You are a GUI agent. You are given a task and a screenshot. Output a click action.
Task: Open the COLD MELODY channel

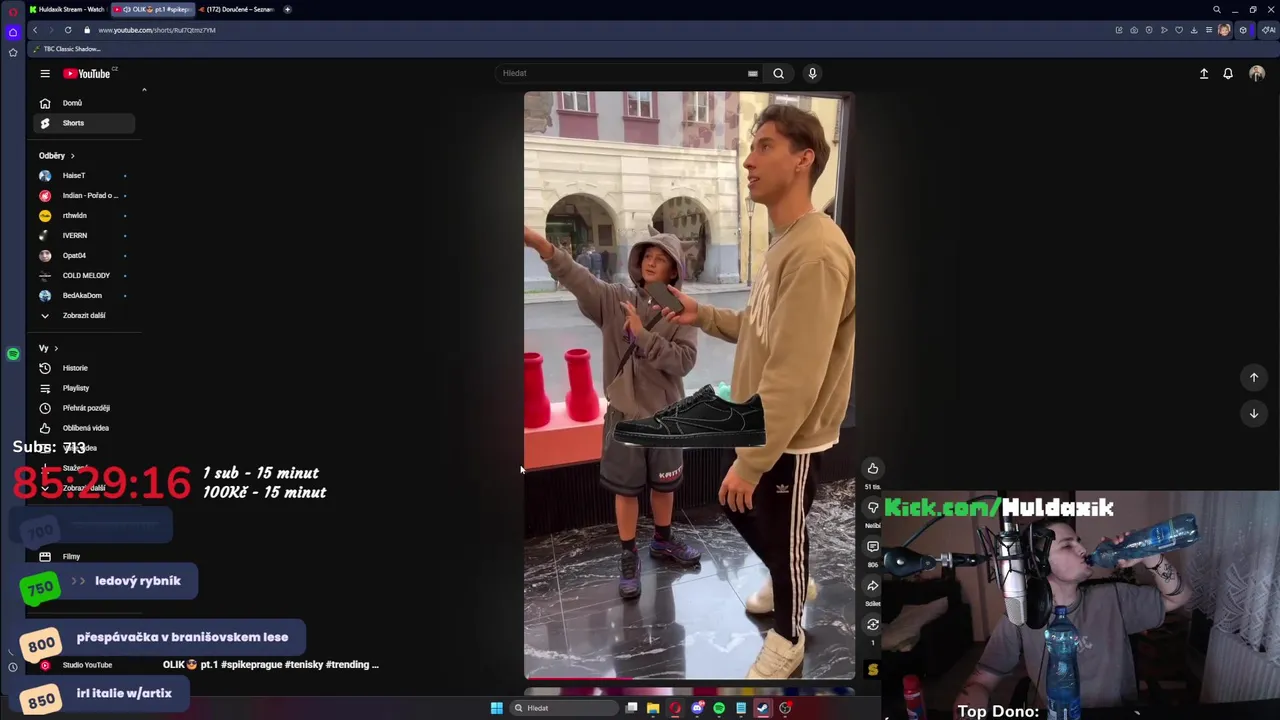pyautogui.click(x=84, y=276)
